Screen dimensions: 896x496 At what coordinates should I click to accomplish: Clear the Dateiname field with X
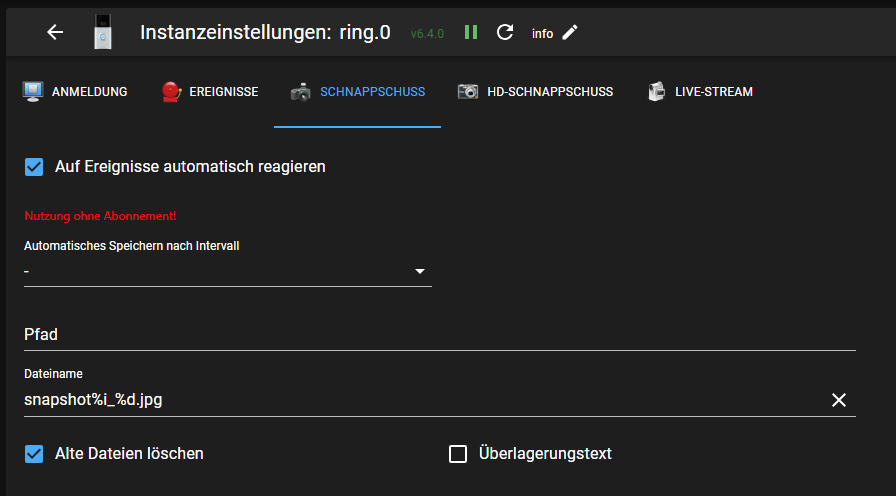(839, 400)
